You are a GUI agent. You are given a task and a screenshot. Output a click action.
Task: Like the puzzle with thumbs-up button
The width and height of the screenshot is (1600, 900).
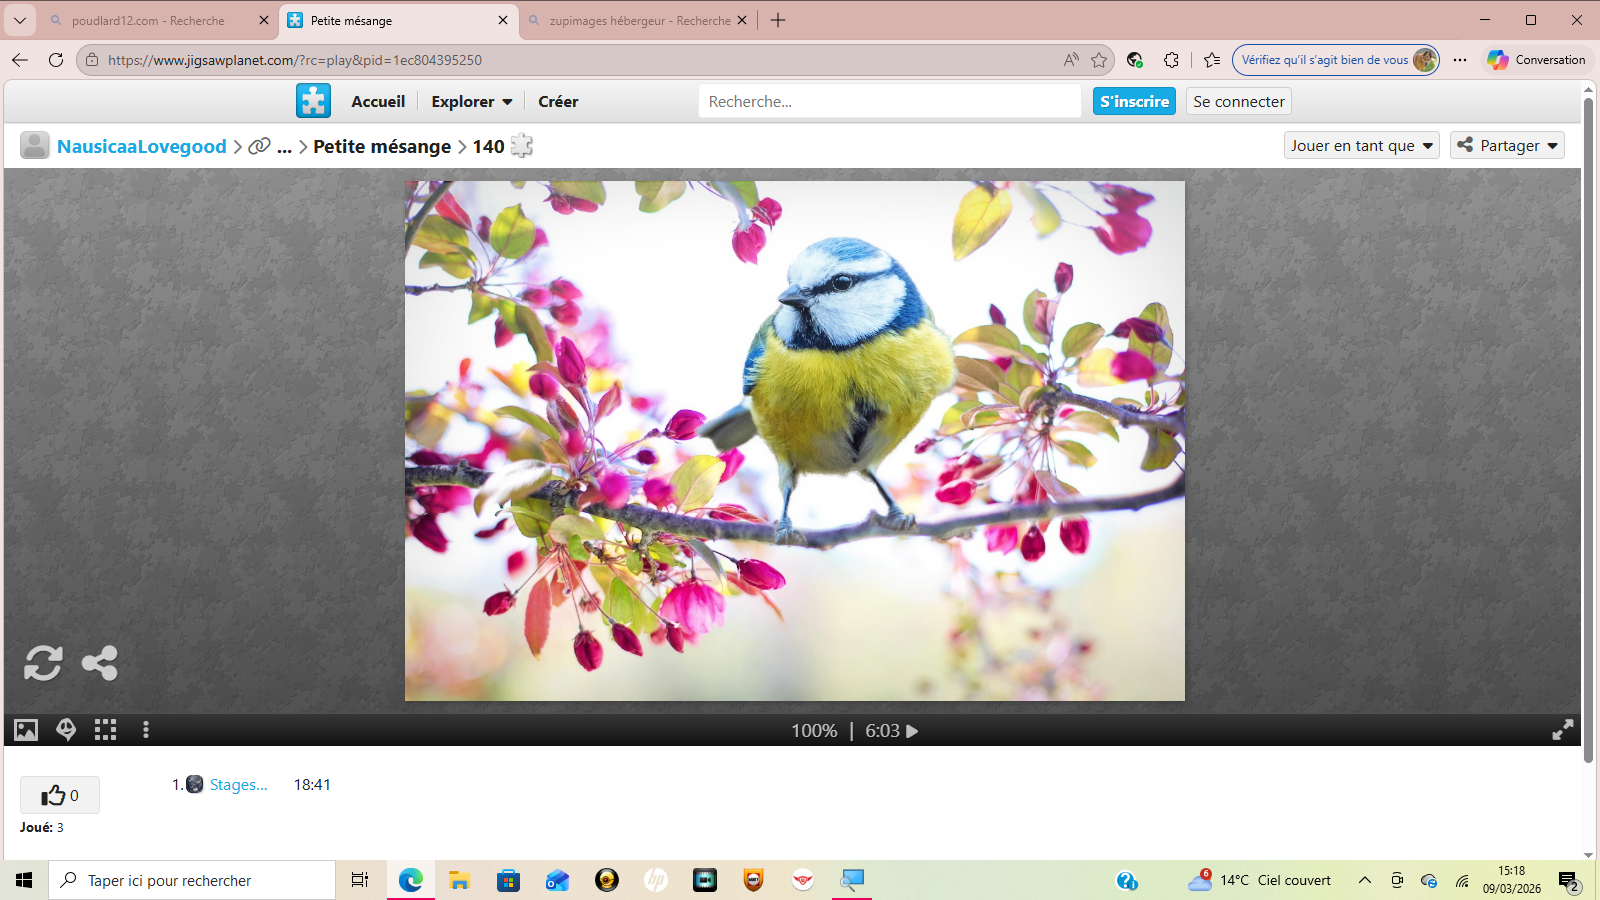click(x=59, y=795)
